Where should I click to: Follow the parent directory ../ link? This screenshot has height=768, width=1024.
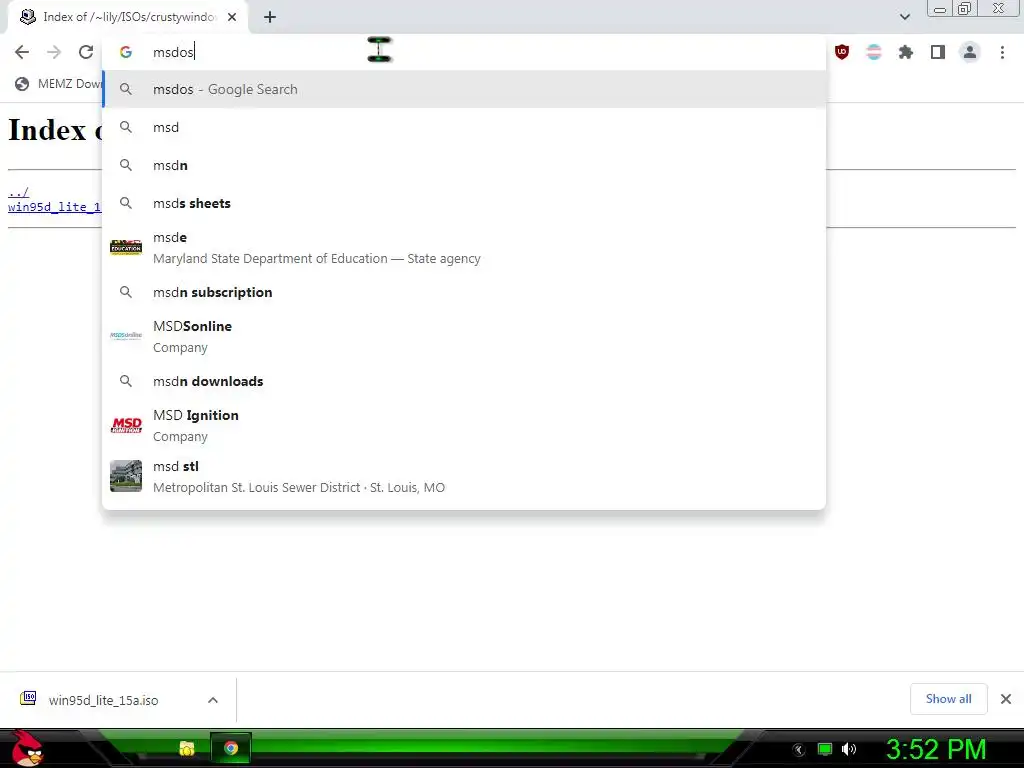pos(18,192)
